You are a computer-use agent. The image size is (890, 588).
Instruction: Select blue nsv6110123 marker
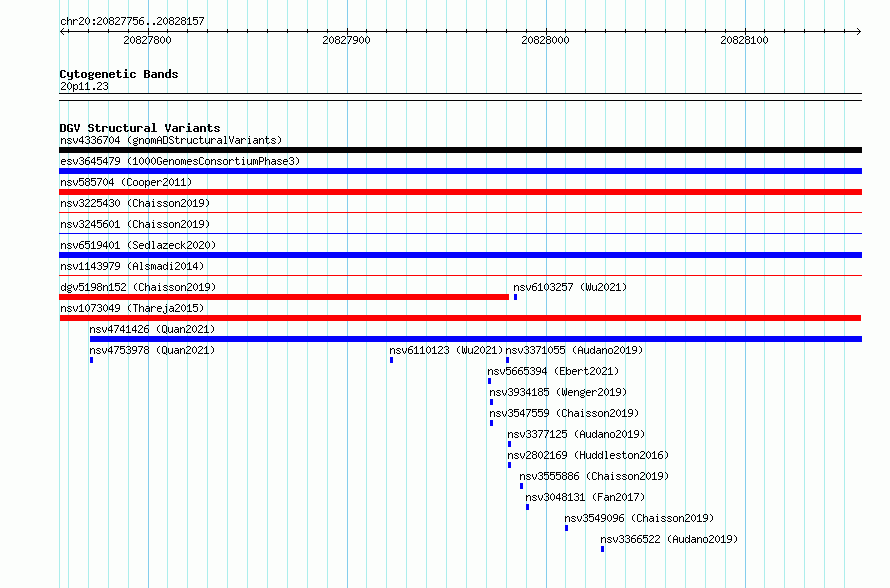[391, 360]
